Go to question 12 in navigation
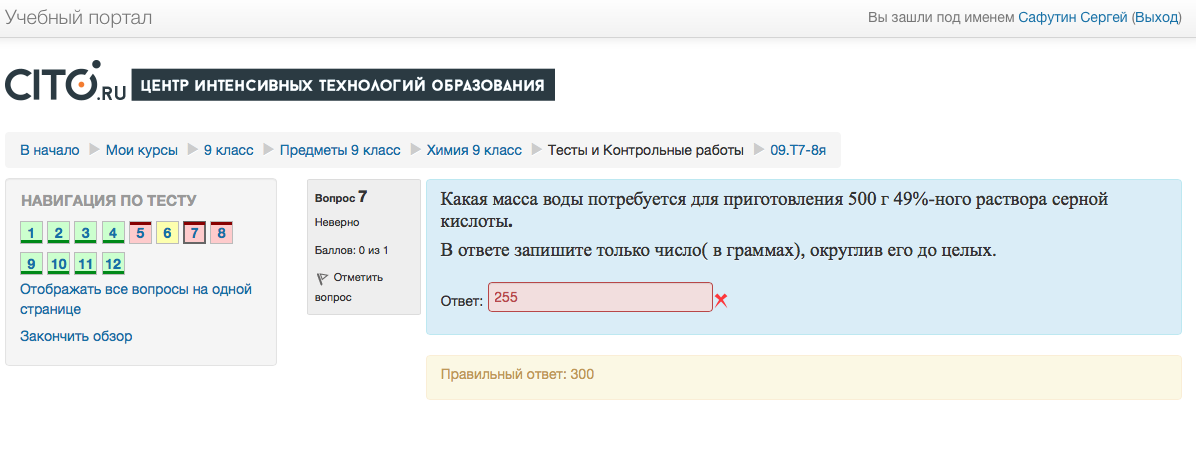1196x452 pixels. (113, 264)
